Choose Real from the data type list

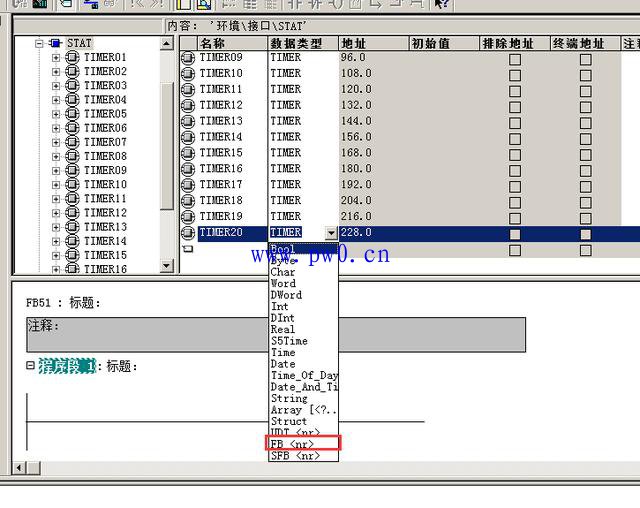tap(303, 329)
